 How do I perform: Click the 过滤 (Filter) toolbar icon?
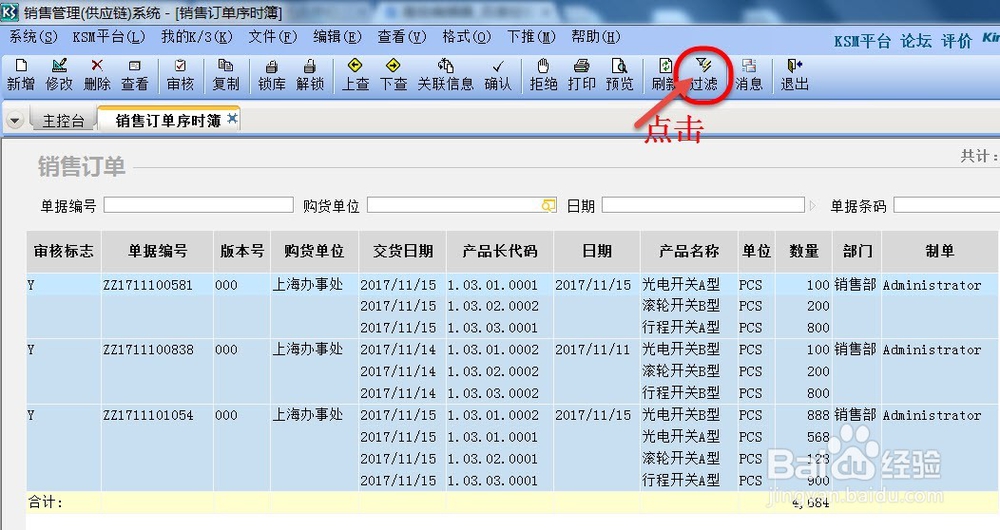[x=703, y=75]
